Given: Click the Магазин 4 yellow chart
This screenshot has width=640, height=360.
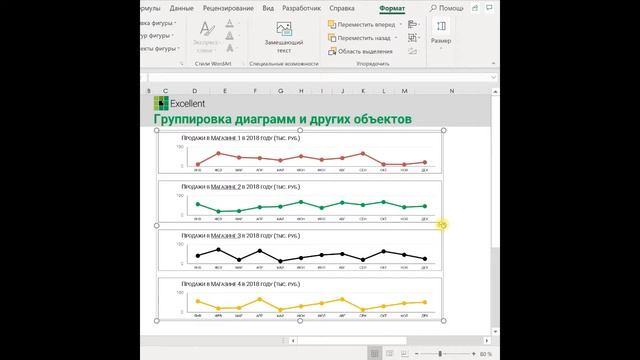Looking at the screenshot, I should (x=300, y=298).
